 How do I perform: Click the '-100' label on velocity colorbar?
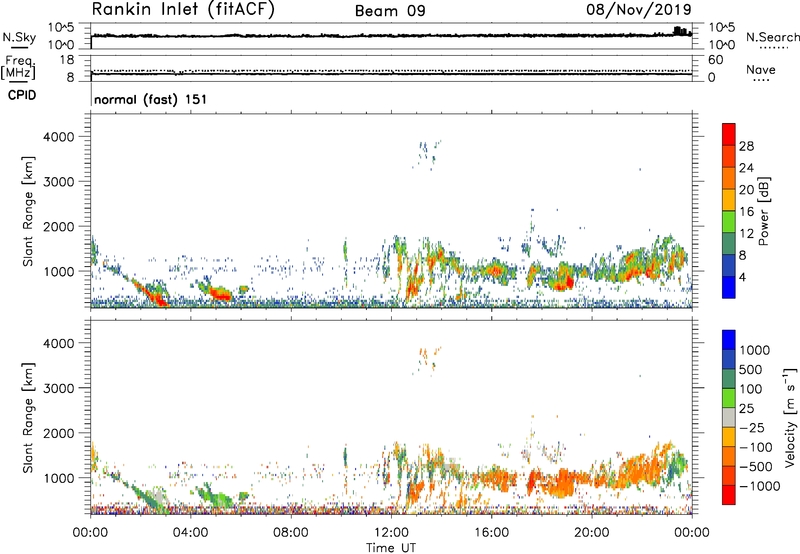756,447
